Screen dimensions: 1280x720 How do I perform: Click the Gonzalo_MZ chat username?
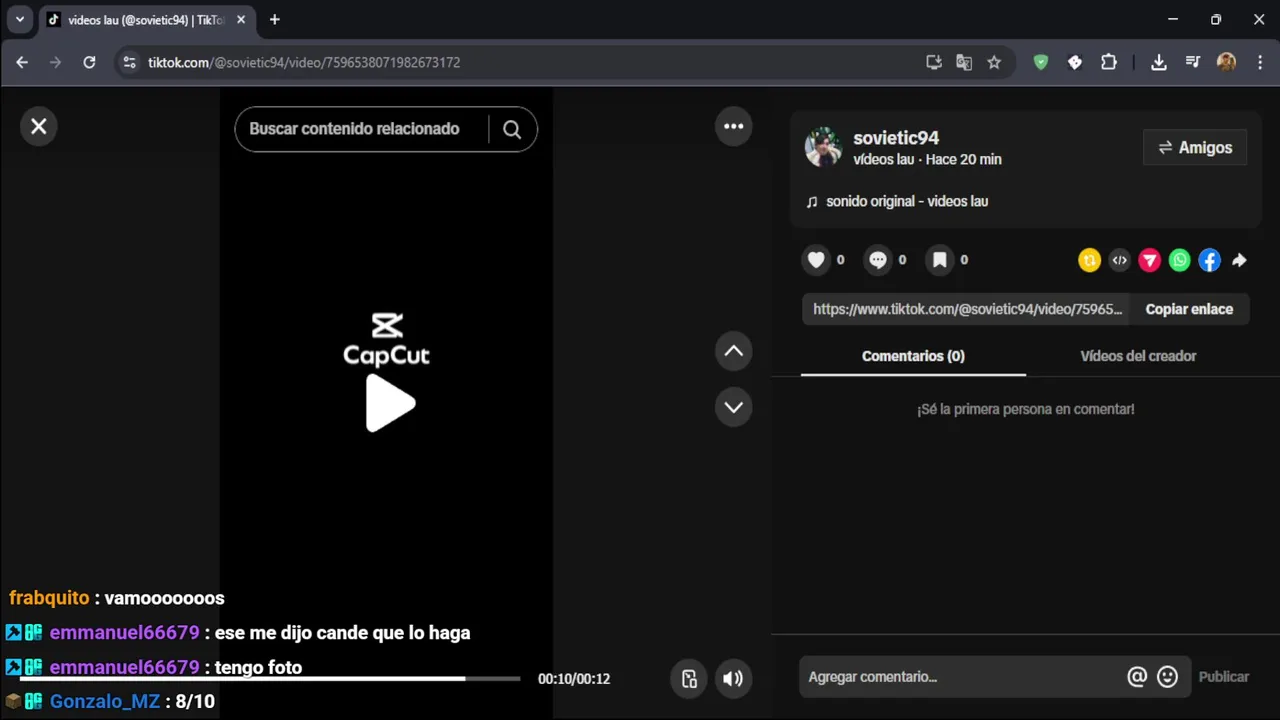coord(105,701)
